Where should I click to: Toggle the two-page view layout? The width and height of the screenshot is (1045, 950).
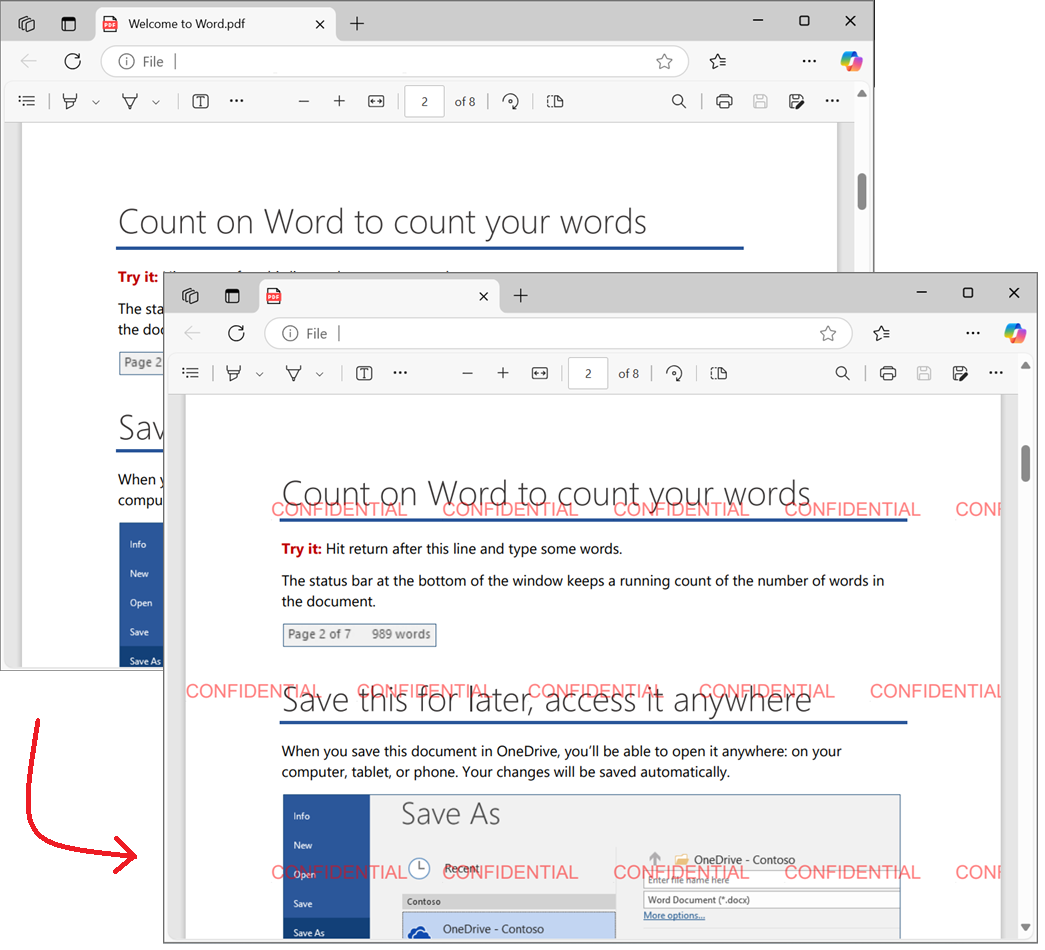[718, 373]
